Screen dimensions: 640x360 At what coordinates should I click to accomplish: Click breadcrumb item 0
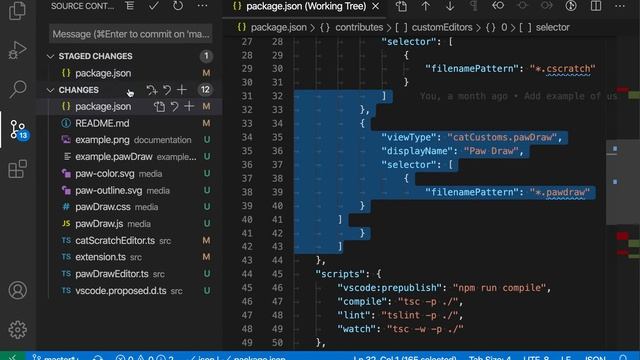click(504, 27)
